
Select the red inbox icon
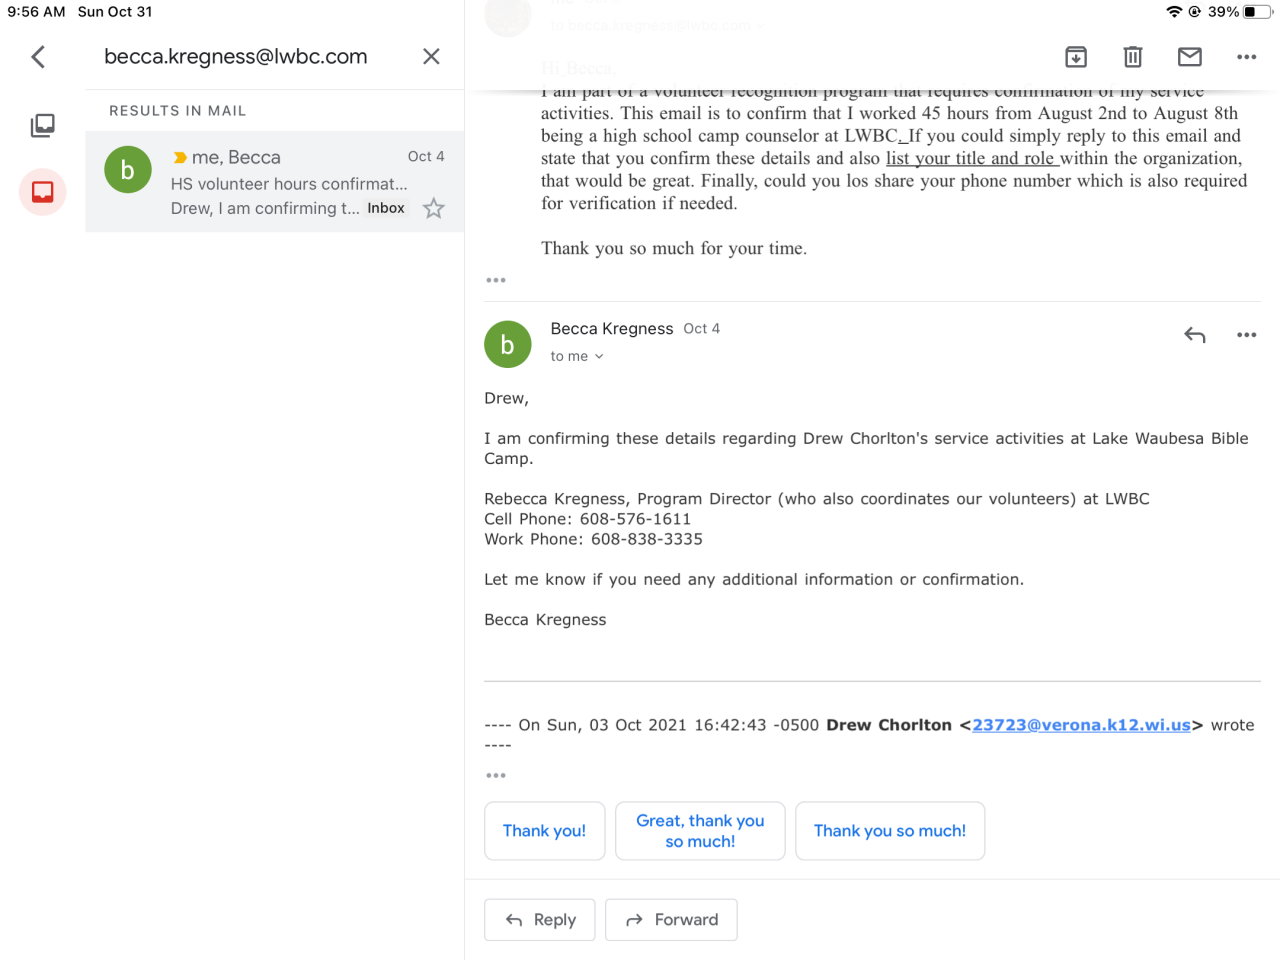pos(42,192)
